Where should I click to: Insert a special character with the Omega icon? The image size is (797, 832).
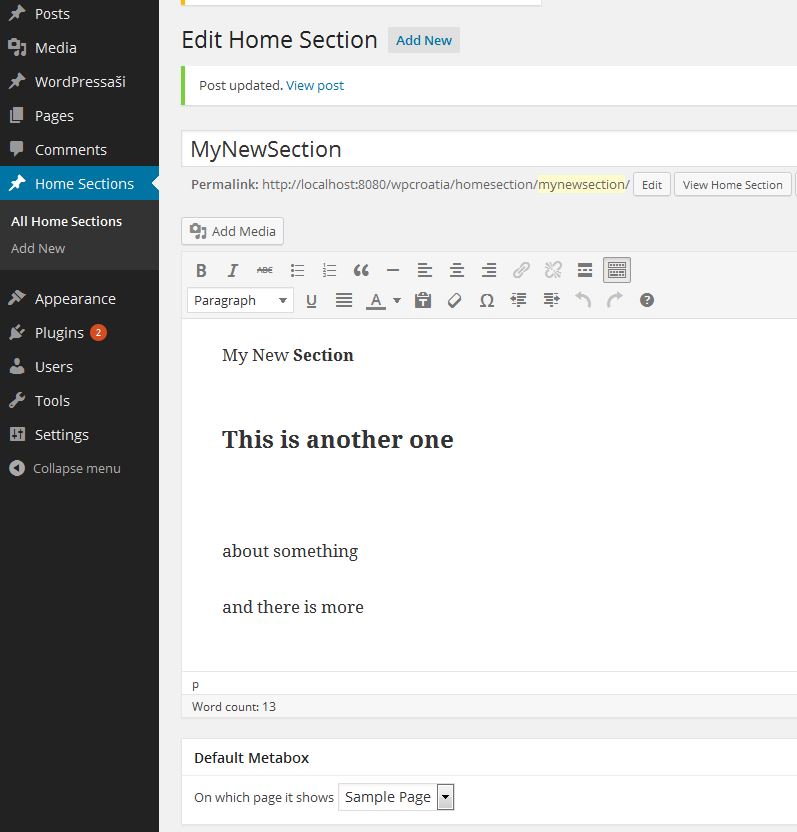487,301
